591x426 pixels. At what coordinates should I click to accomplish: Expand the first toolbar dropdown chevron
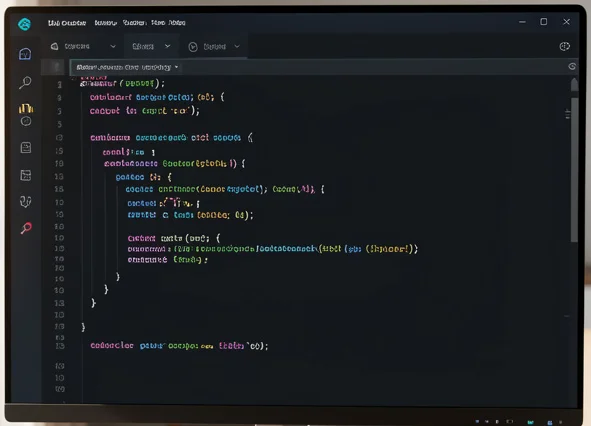(x=113, y=46)
